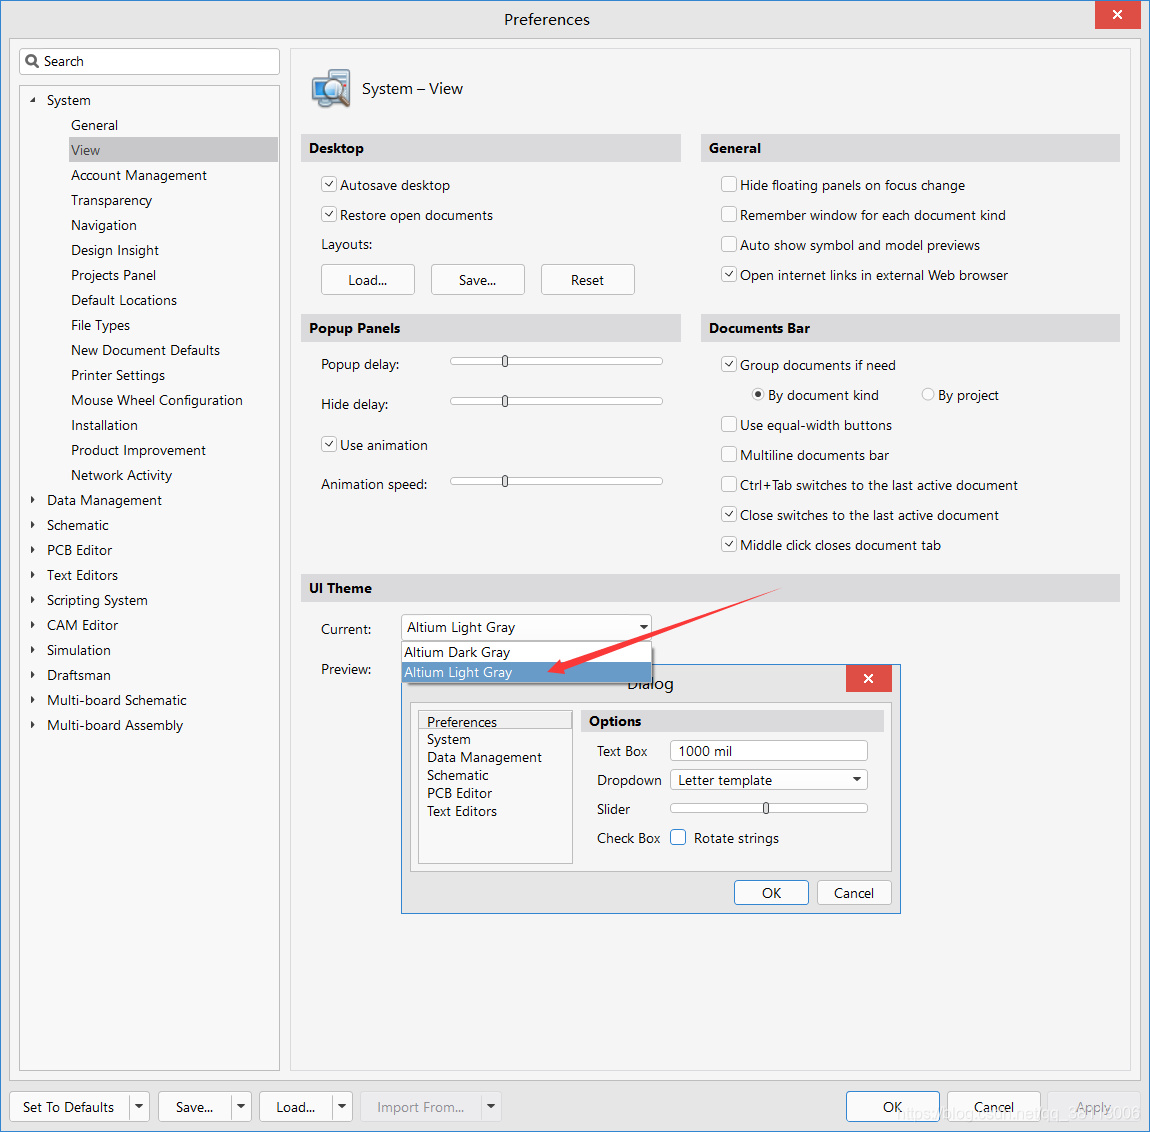Enable Hide floating panels on focus change

[729, 185]
